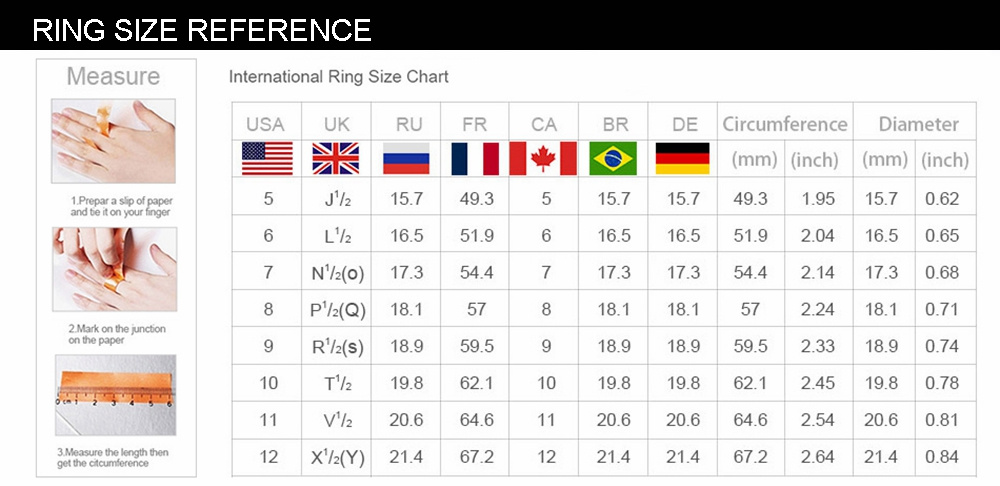Click USA size 5 cell
This screenshot has width=1000, height=486.
coord(268,199)
